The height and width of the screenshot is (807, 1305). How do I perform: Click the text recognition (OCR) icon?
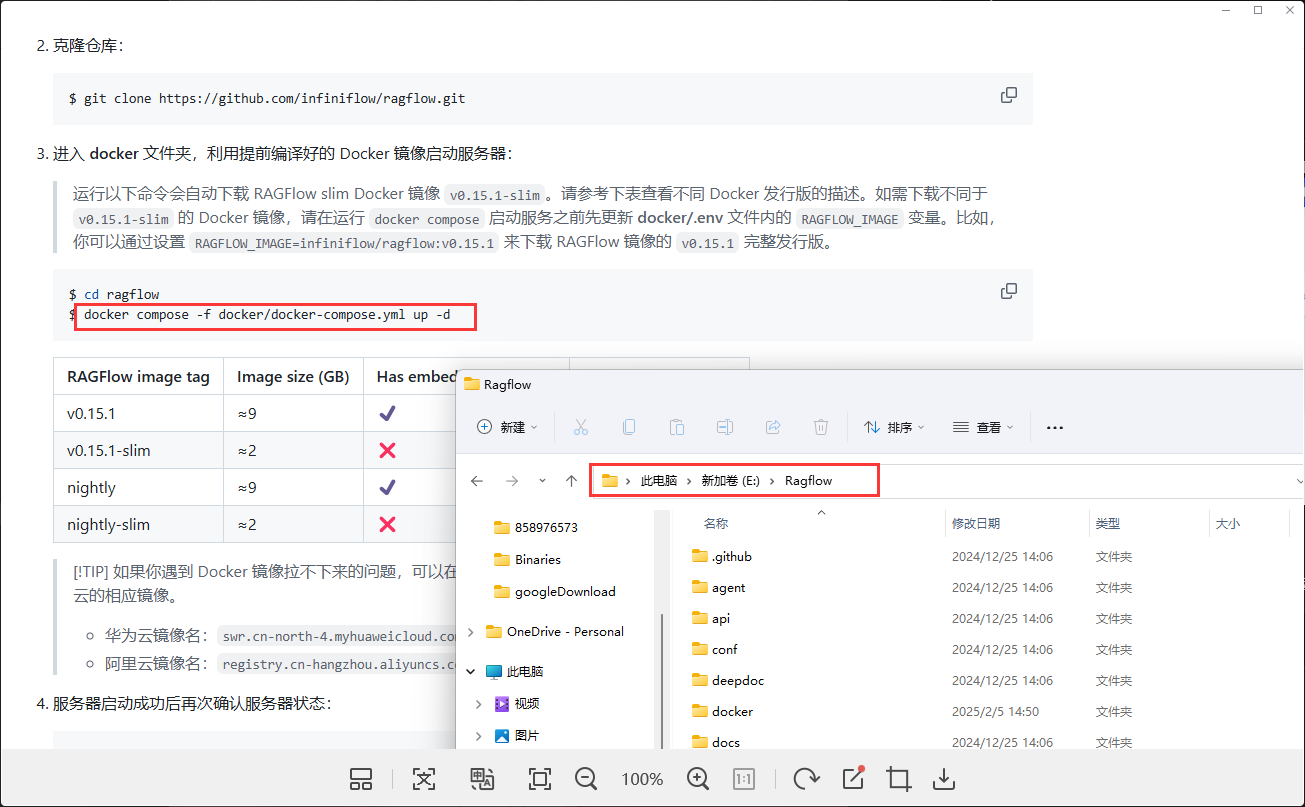pos(424,779)
